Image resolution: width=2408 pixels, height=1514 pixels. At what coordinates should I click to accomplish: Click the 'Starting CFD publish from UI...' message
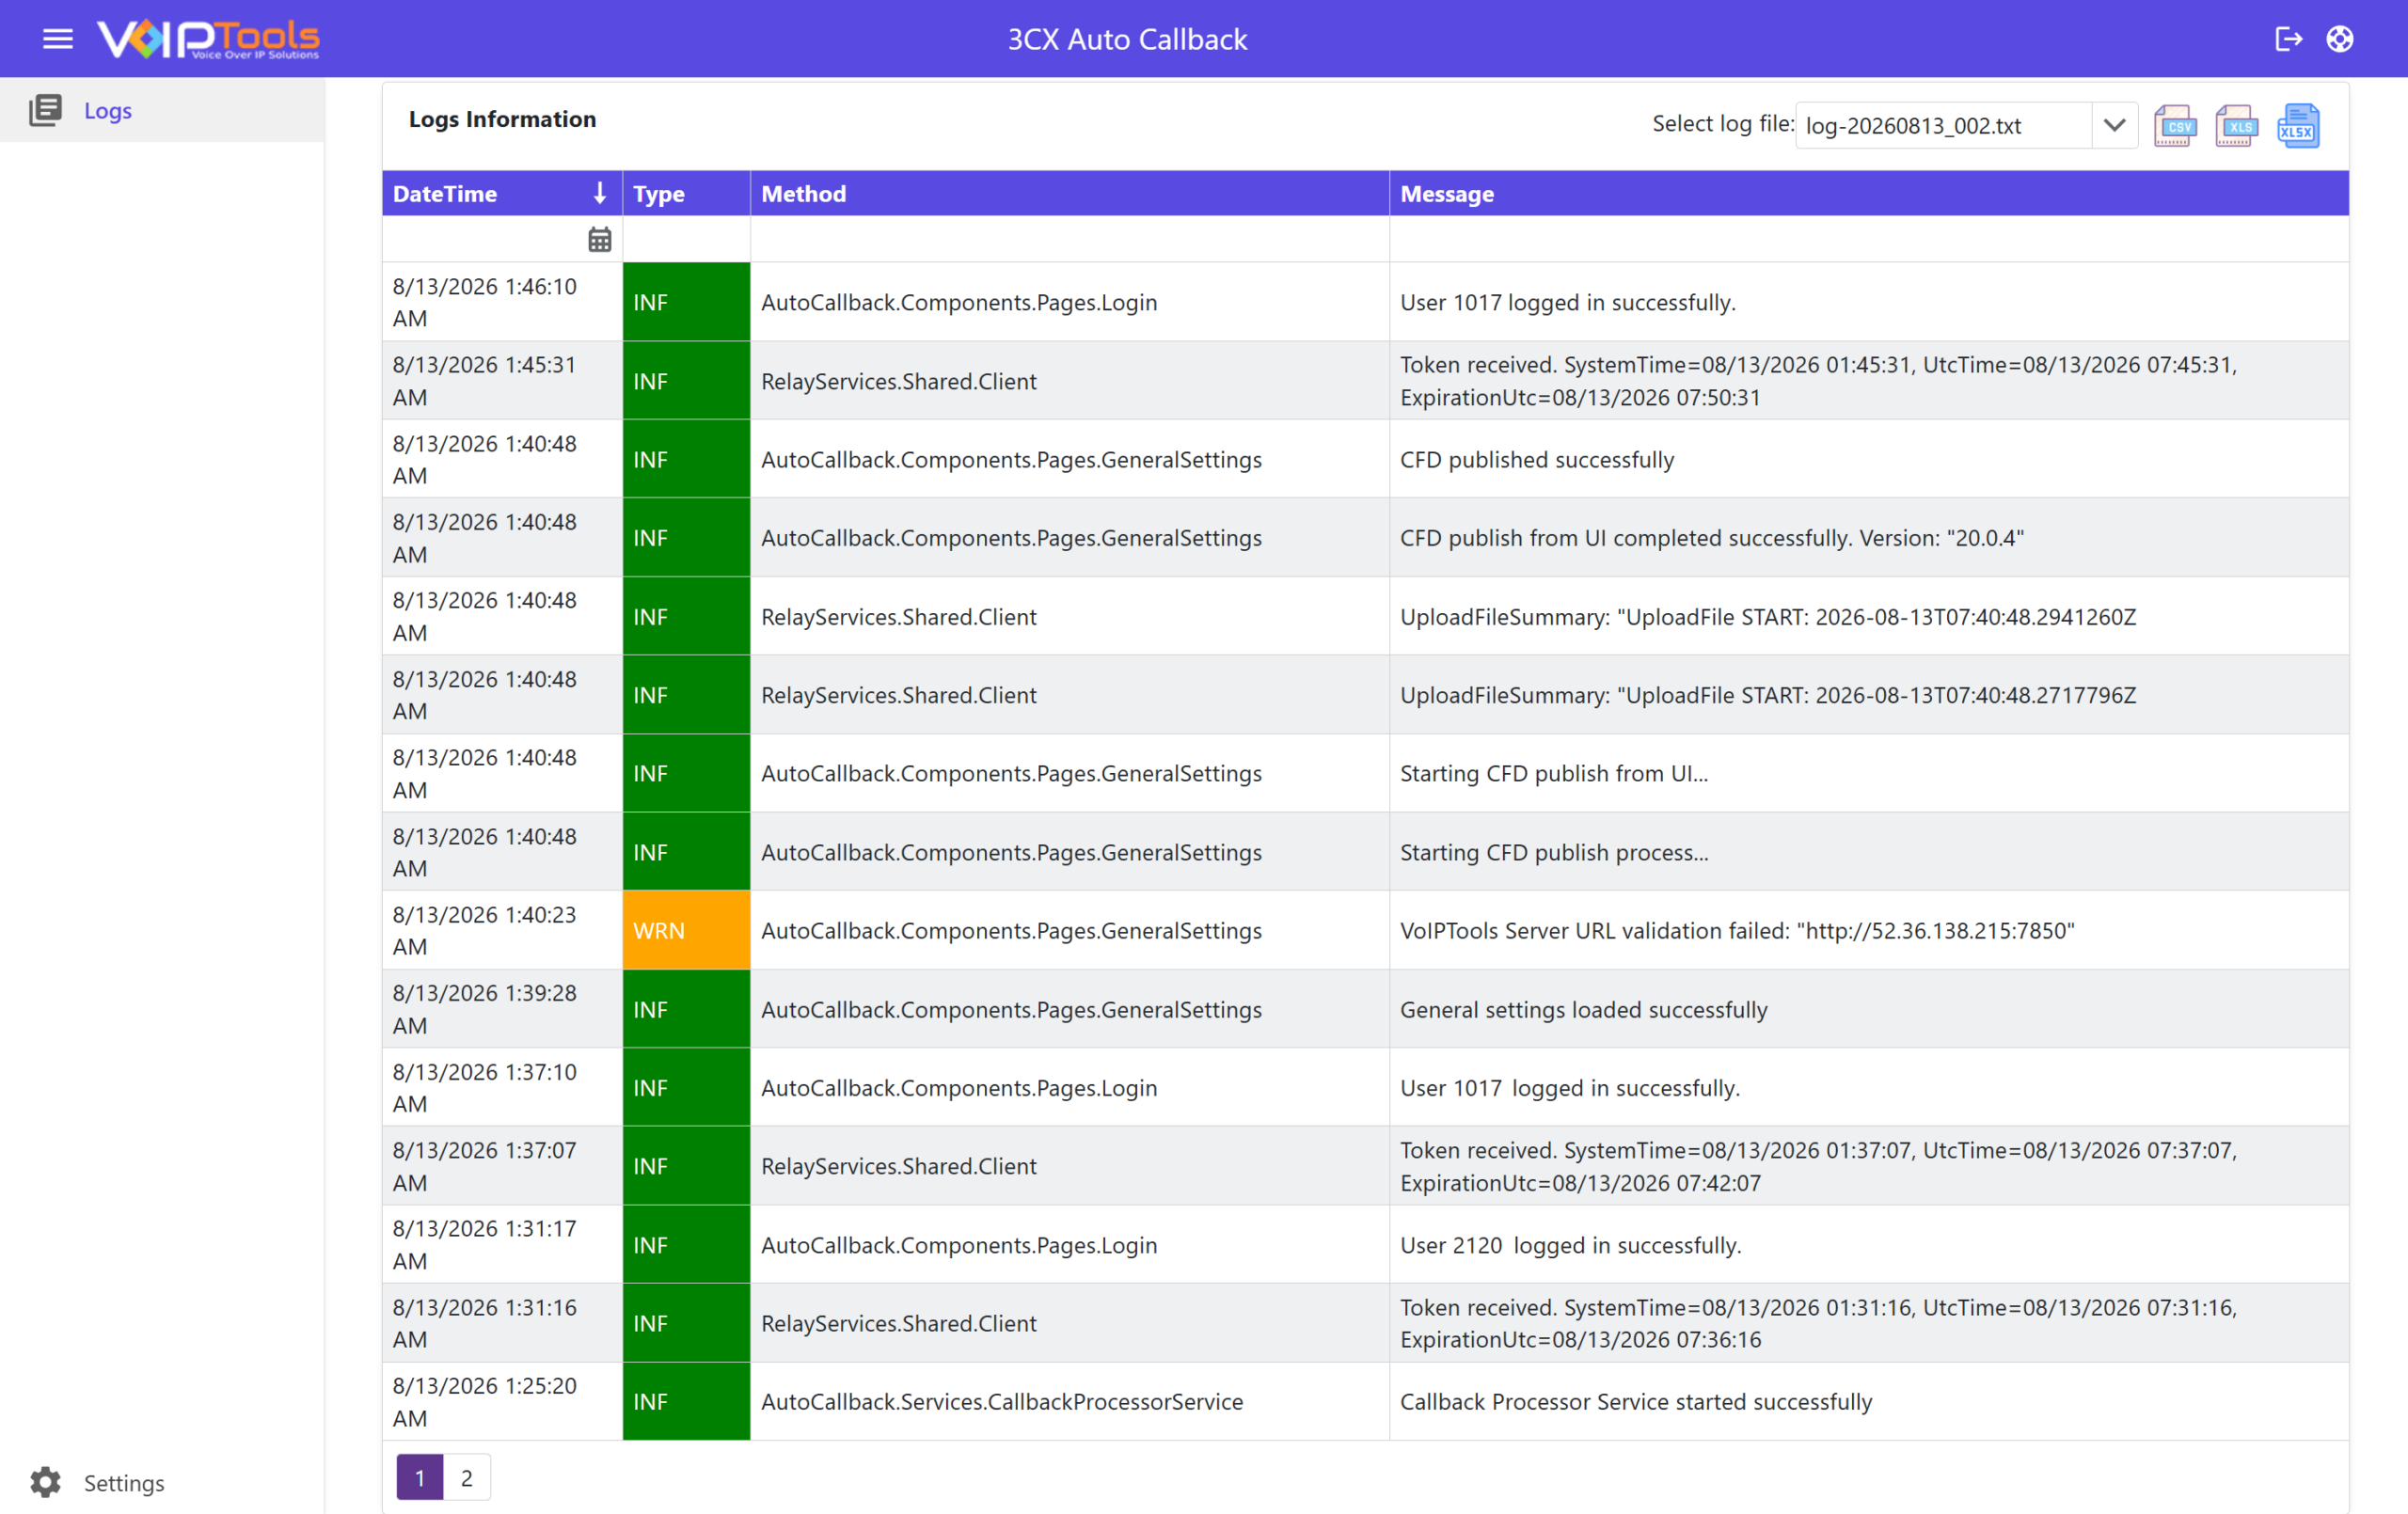click(x=1554, y=773)
